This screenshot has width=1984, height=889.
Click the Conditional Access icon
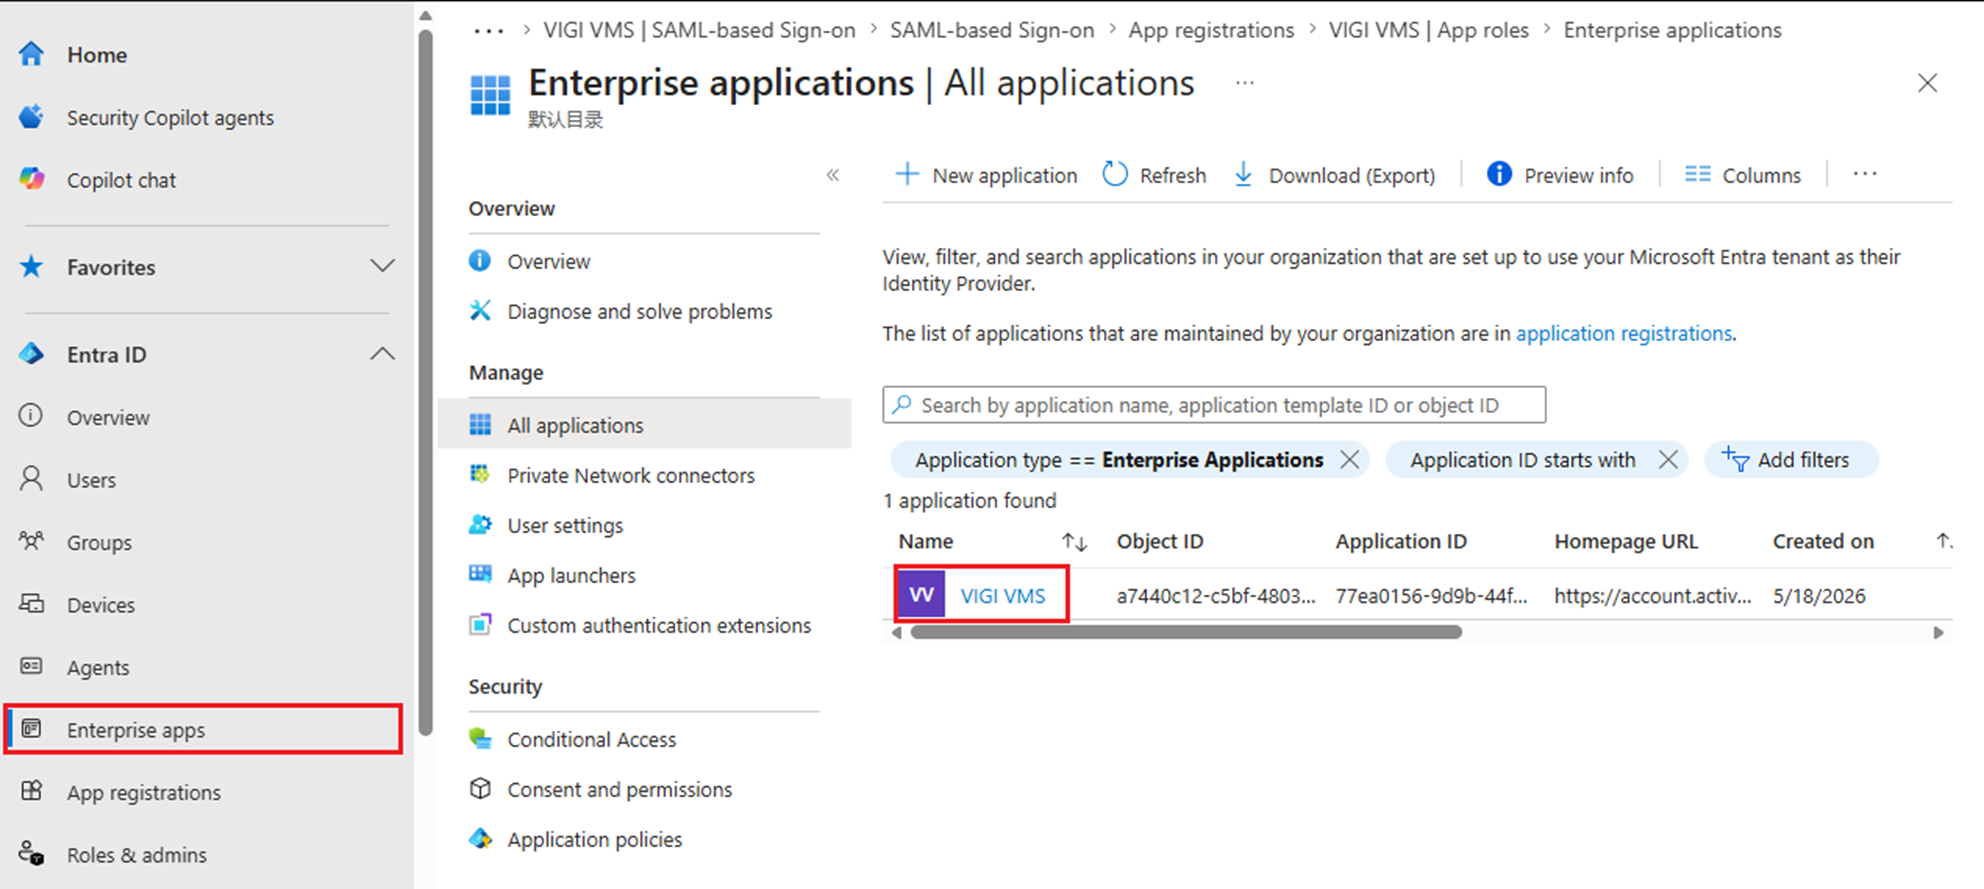(x=480, y=739)
